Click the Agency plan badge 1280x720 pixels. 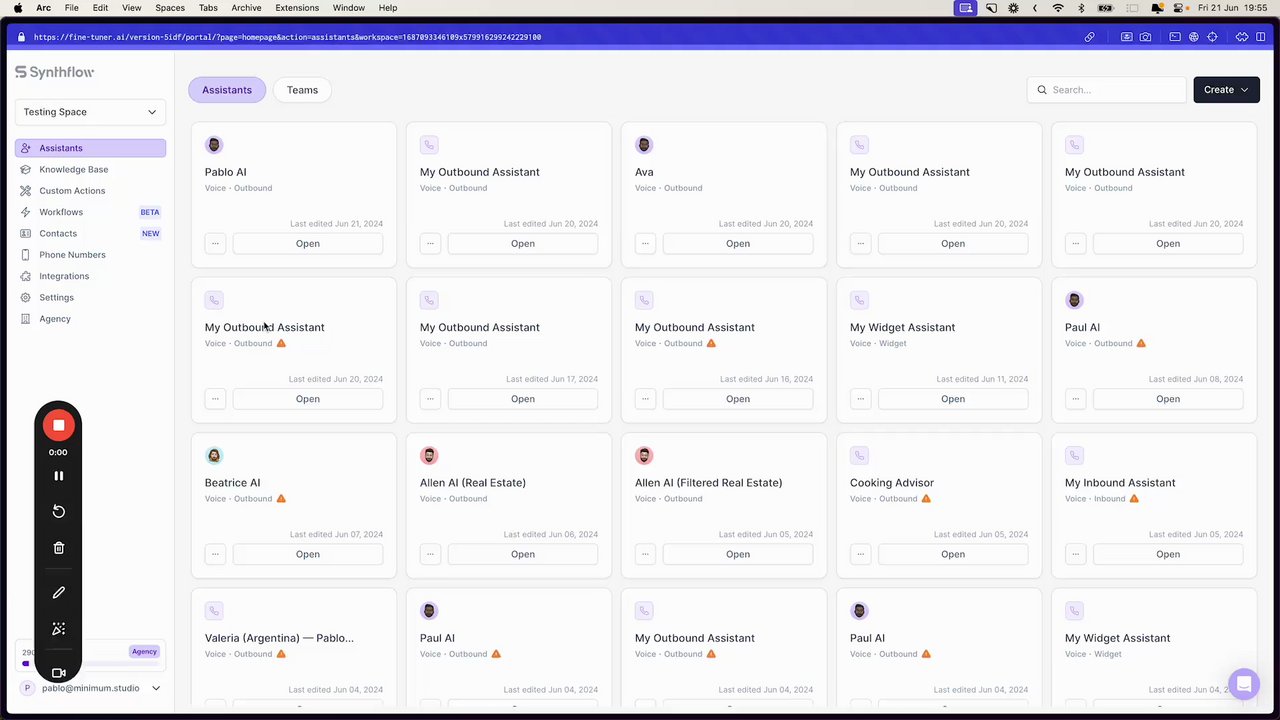point(144,652)
